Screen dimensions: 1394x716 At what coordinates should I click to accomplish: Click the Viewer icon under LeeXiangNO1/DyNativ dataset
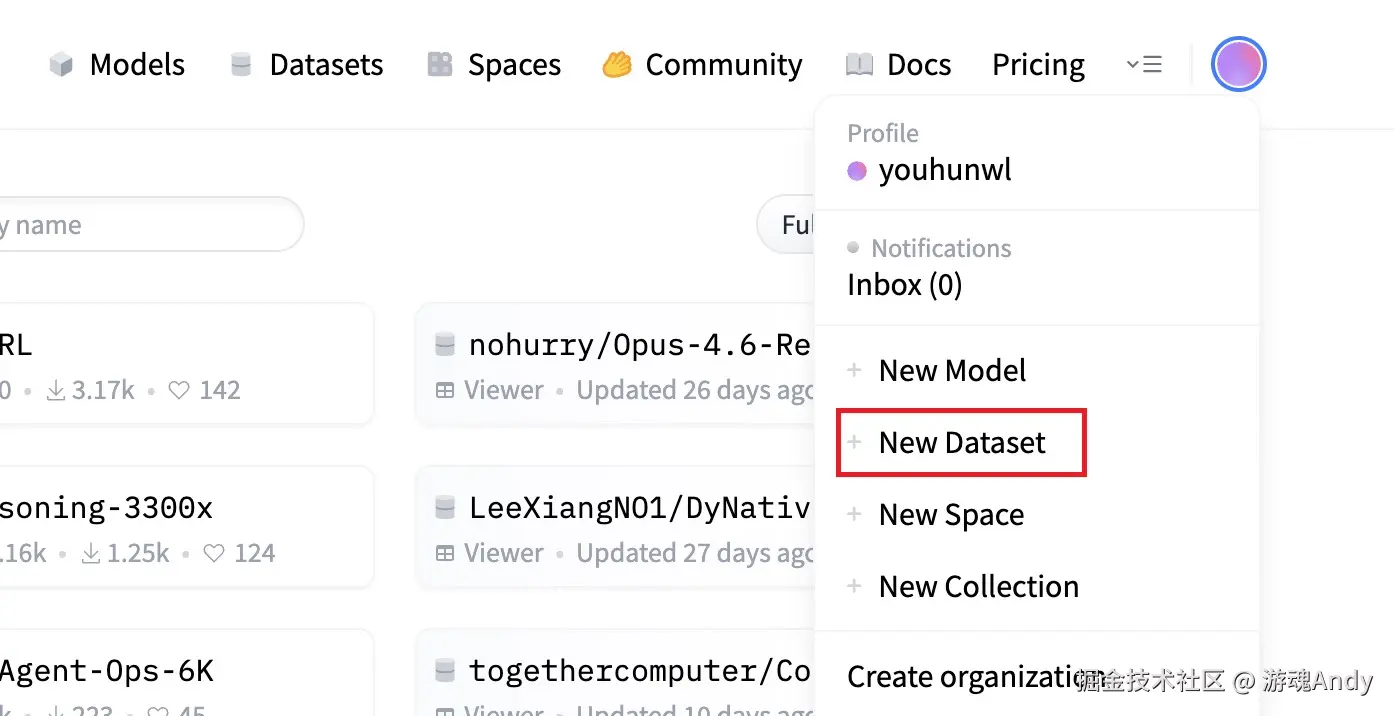[444, 552]
